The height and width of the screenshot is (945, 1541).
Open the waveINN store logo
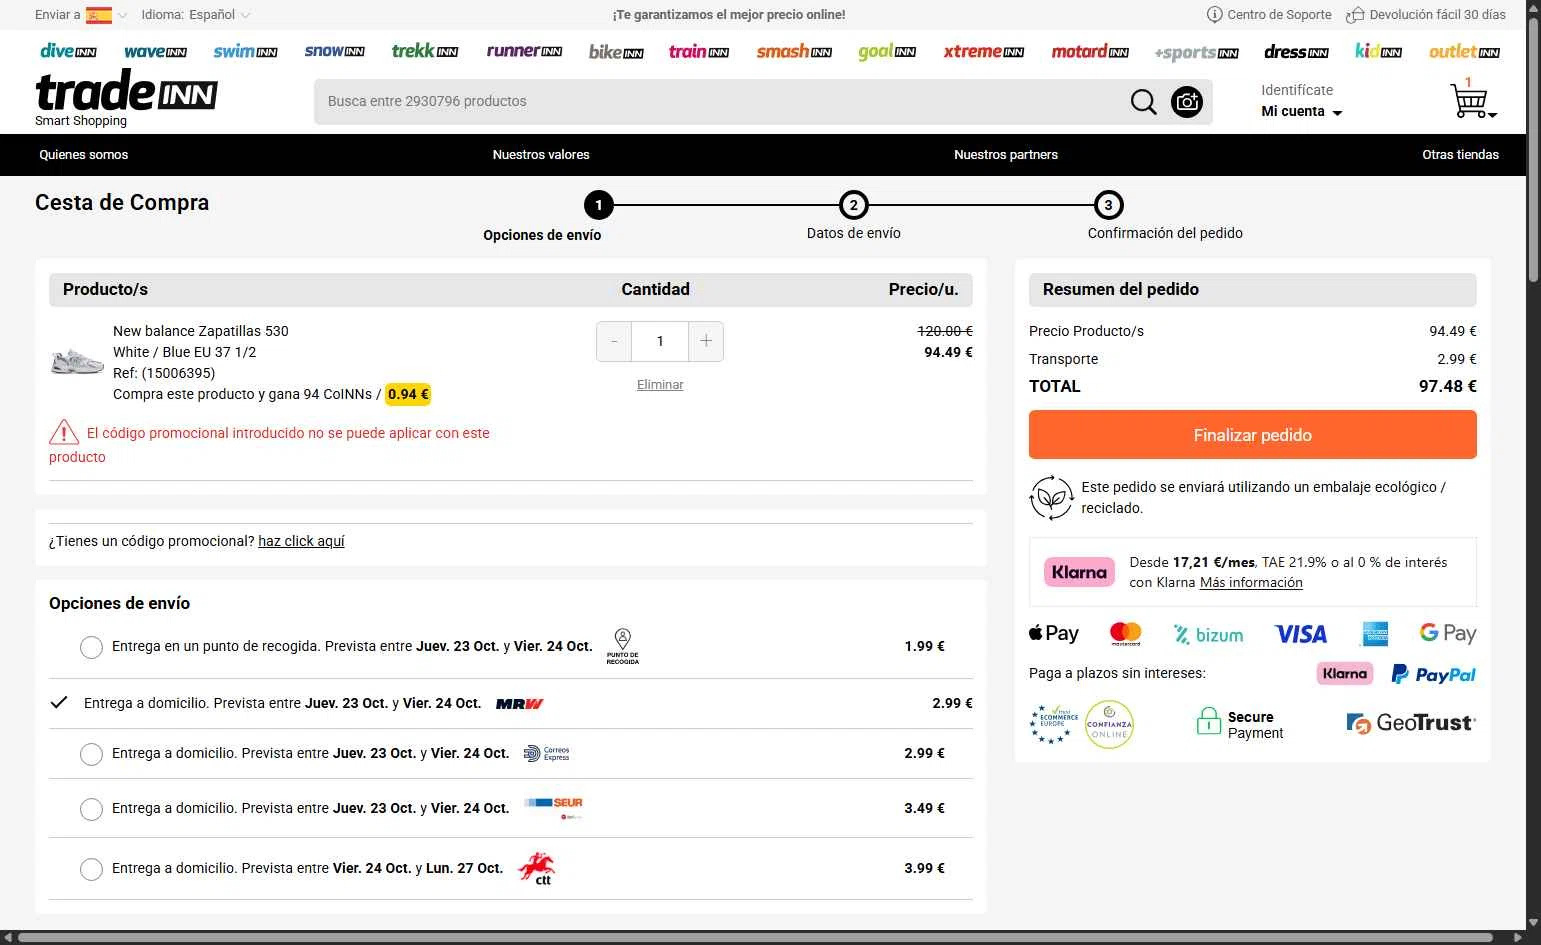(155, 51)
